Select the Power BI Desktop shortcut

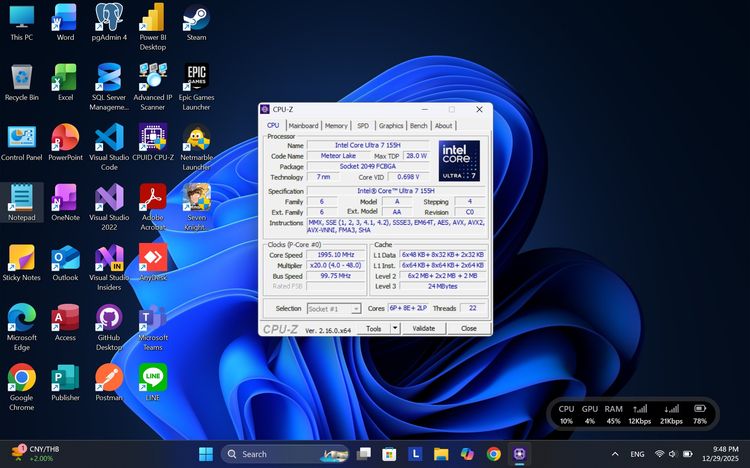pyautogui.click(x=153, y=27)
